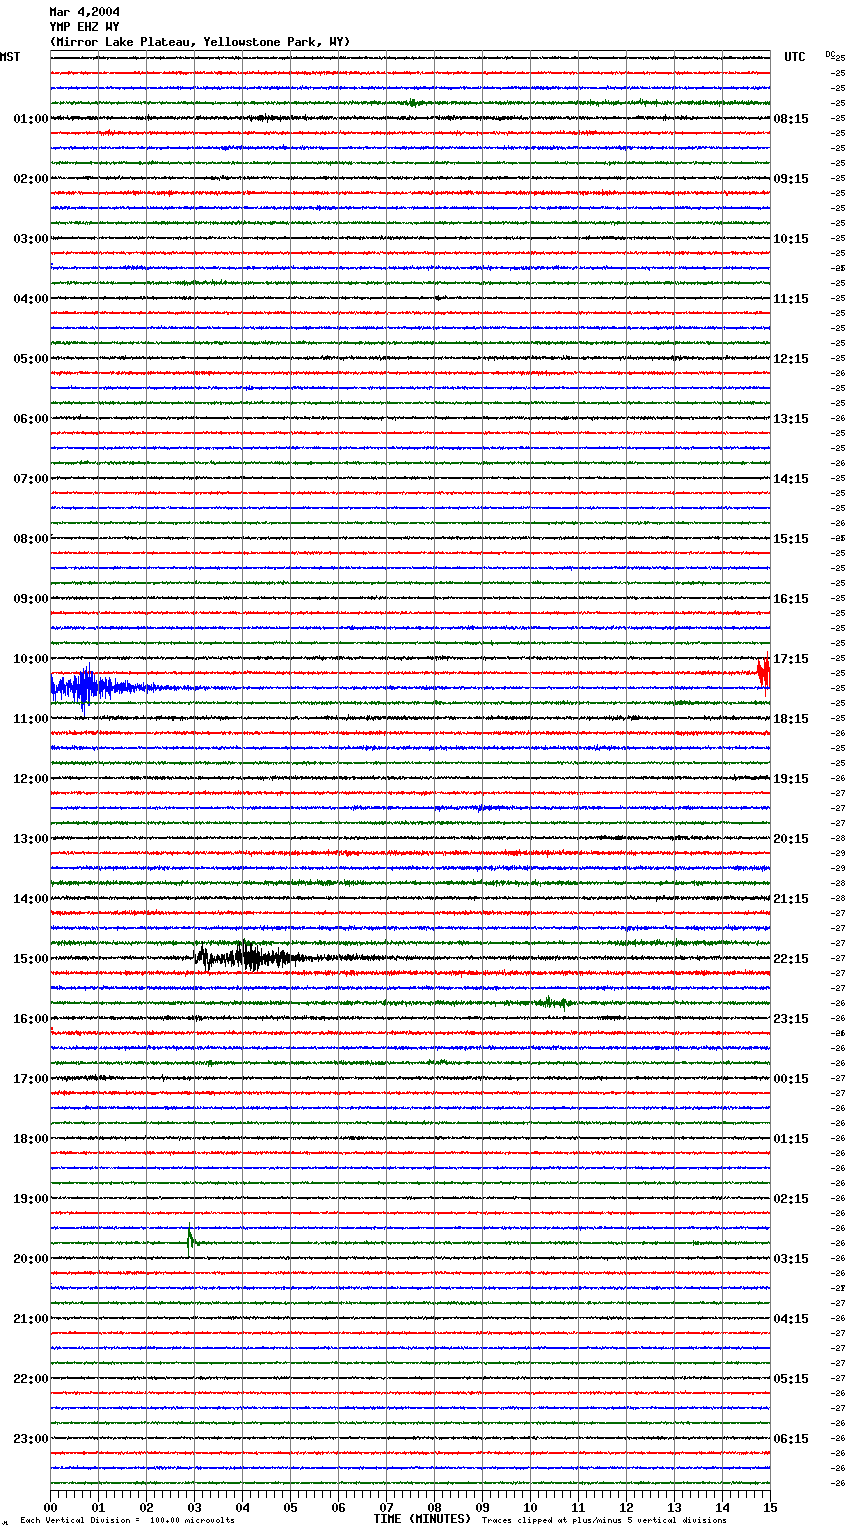Click the "Mar 4,2004" date header
The height and width of the screenshot is (1534, 850).
click(84, 12)
